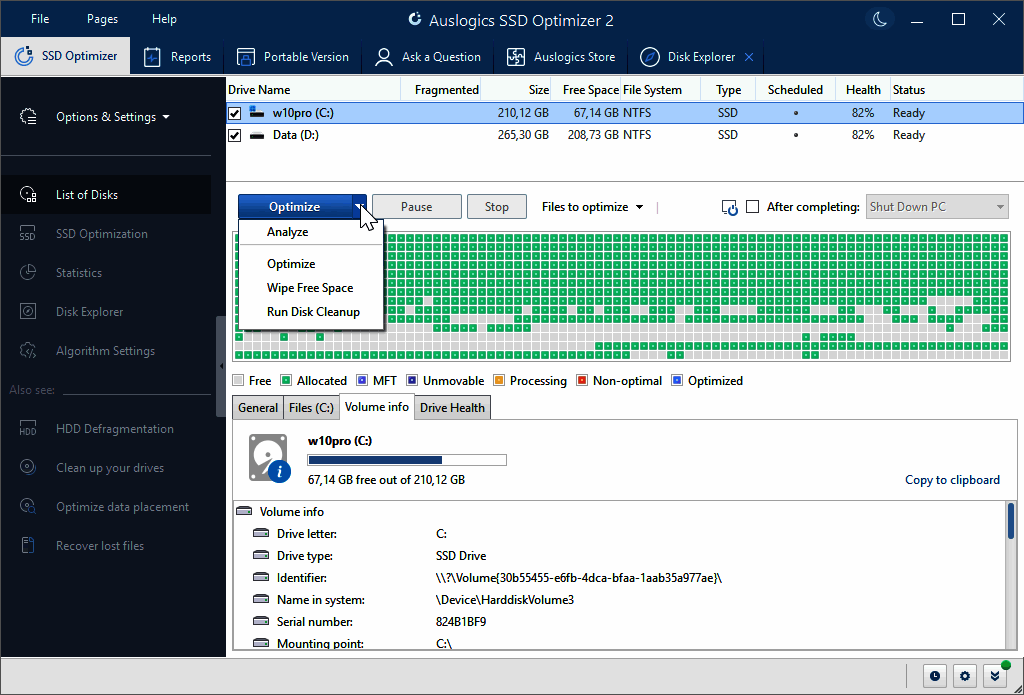Screen dimensions: 1024x695
Task: Click the HDD Defragmentation sidebar icon
Action: click(x=28, y=429)
